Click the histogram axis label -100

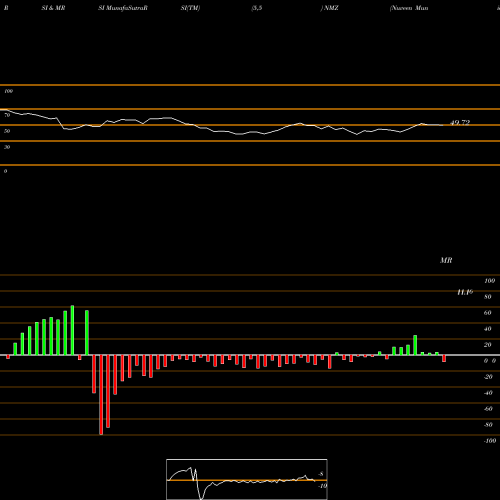[x=490, y=441]
